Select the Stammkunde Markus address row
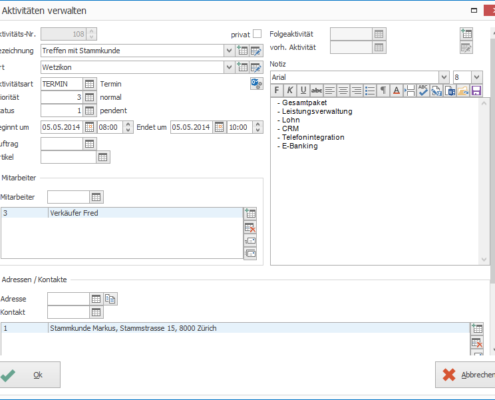 click(235, 328)
